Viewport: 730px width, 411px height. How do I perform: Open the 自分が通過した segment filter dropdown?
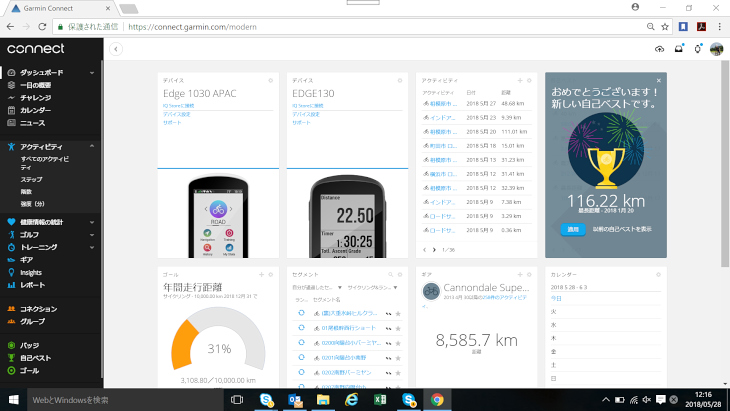click(x=317, y=288)
